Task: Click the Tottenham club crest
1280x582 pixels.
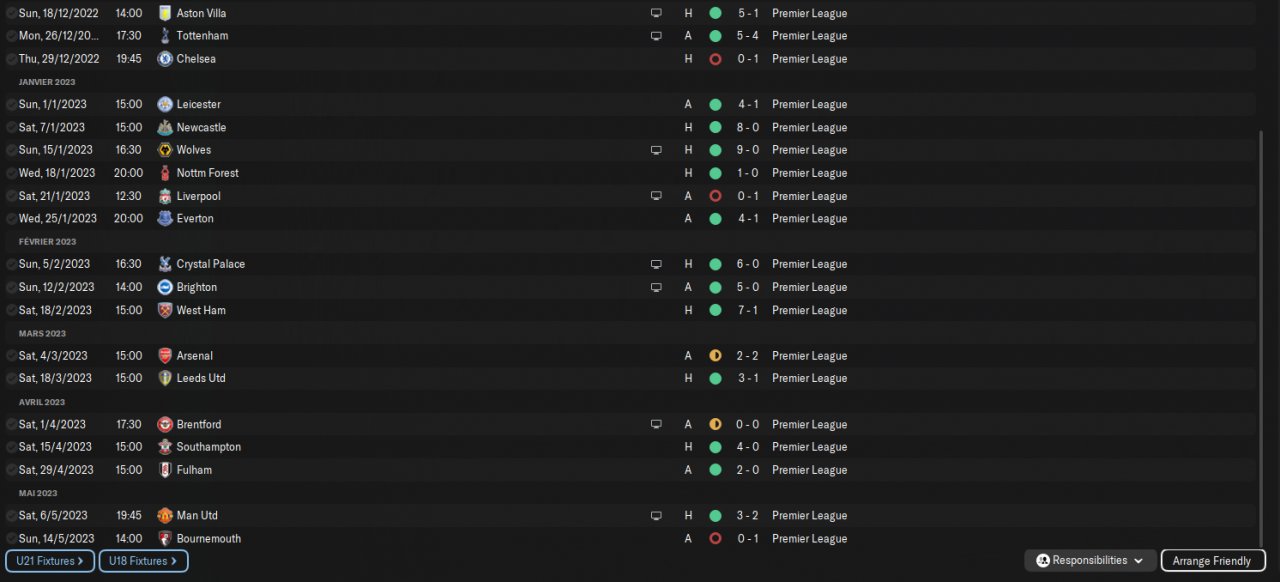Action: click(x=165, y=36)
